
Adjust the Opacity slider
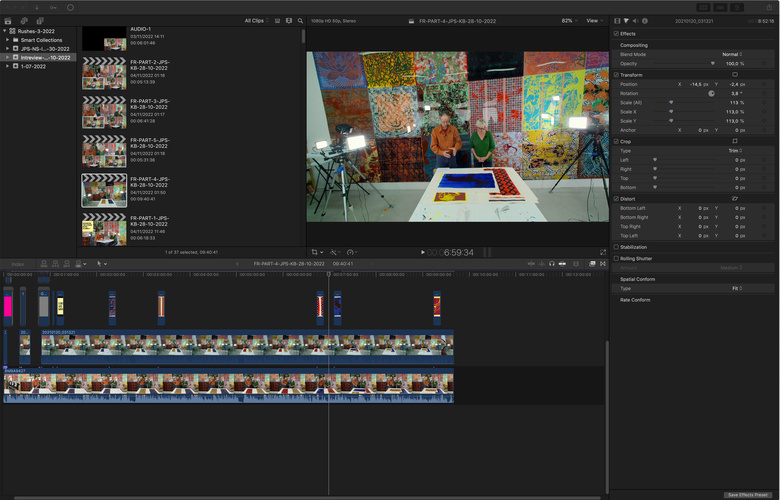point(713,63)
